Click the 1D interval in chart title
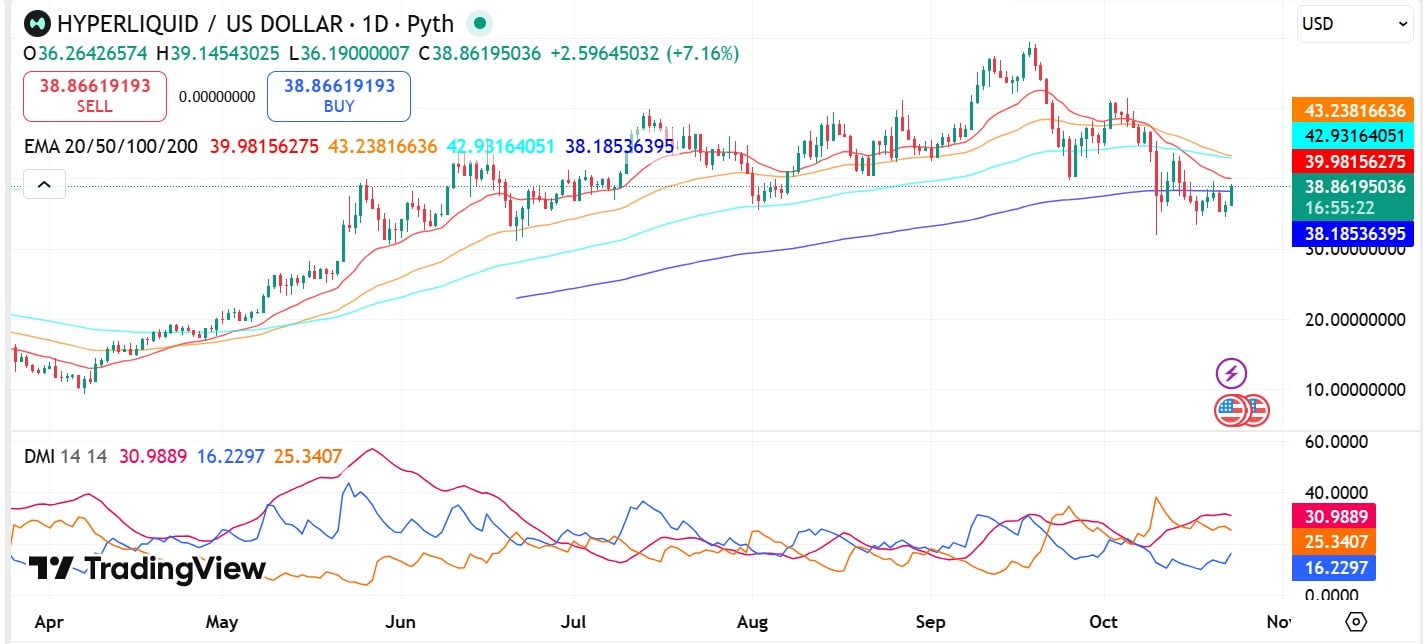 pos(357,23)
